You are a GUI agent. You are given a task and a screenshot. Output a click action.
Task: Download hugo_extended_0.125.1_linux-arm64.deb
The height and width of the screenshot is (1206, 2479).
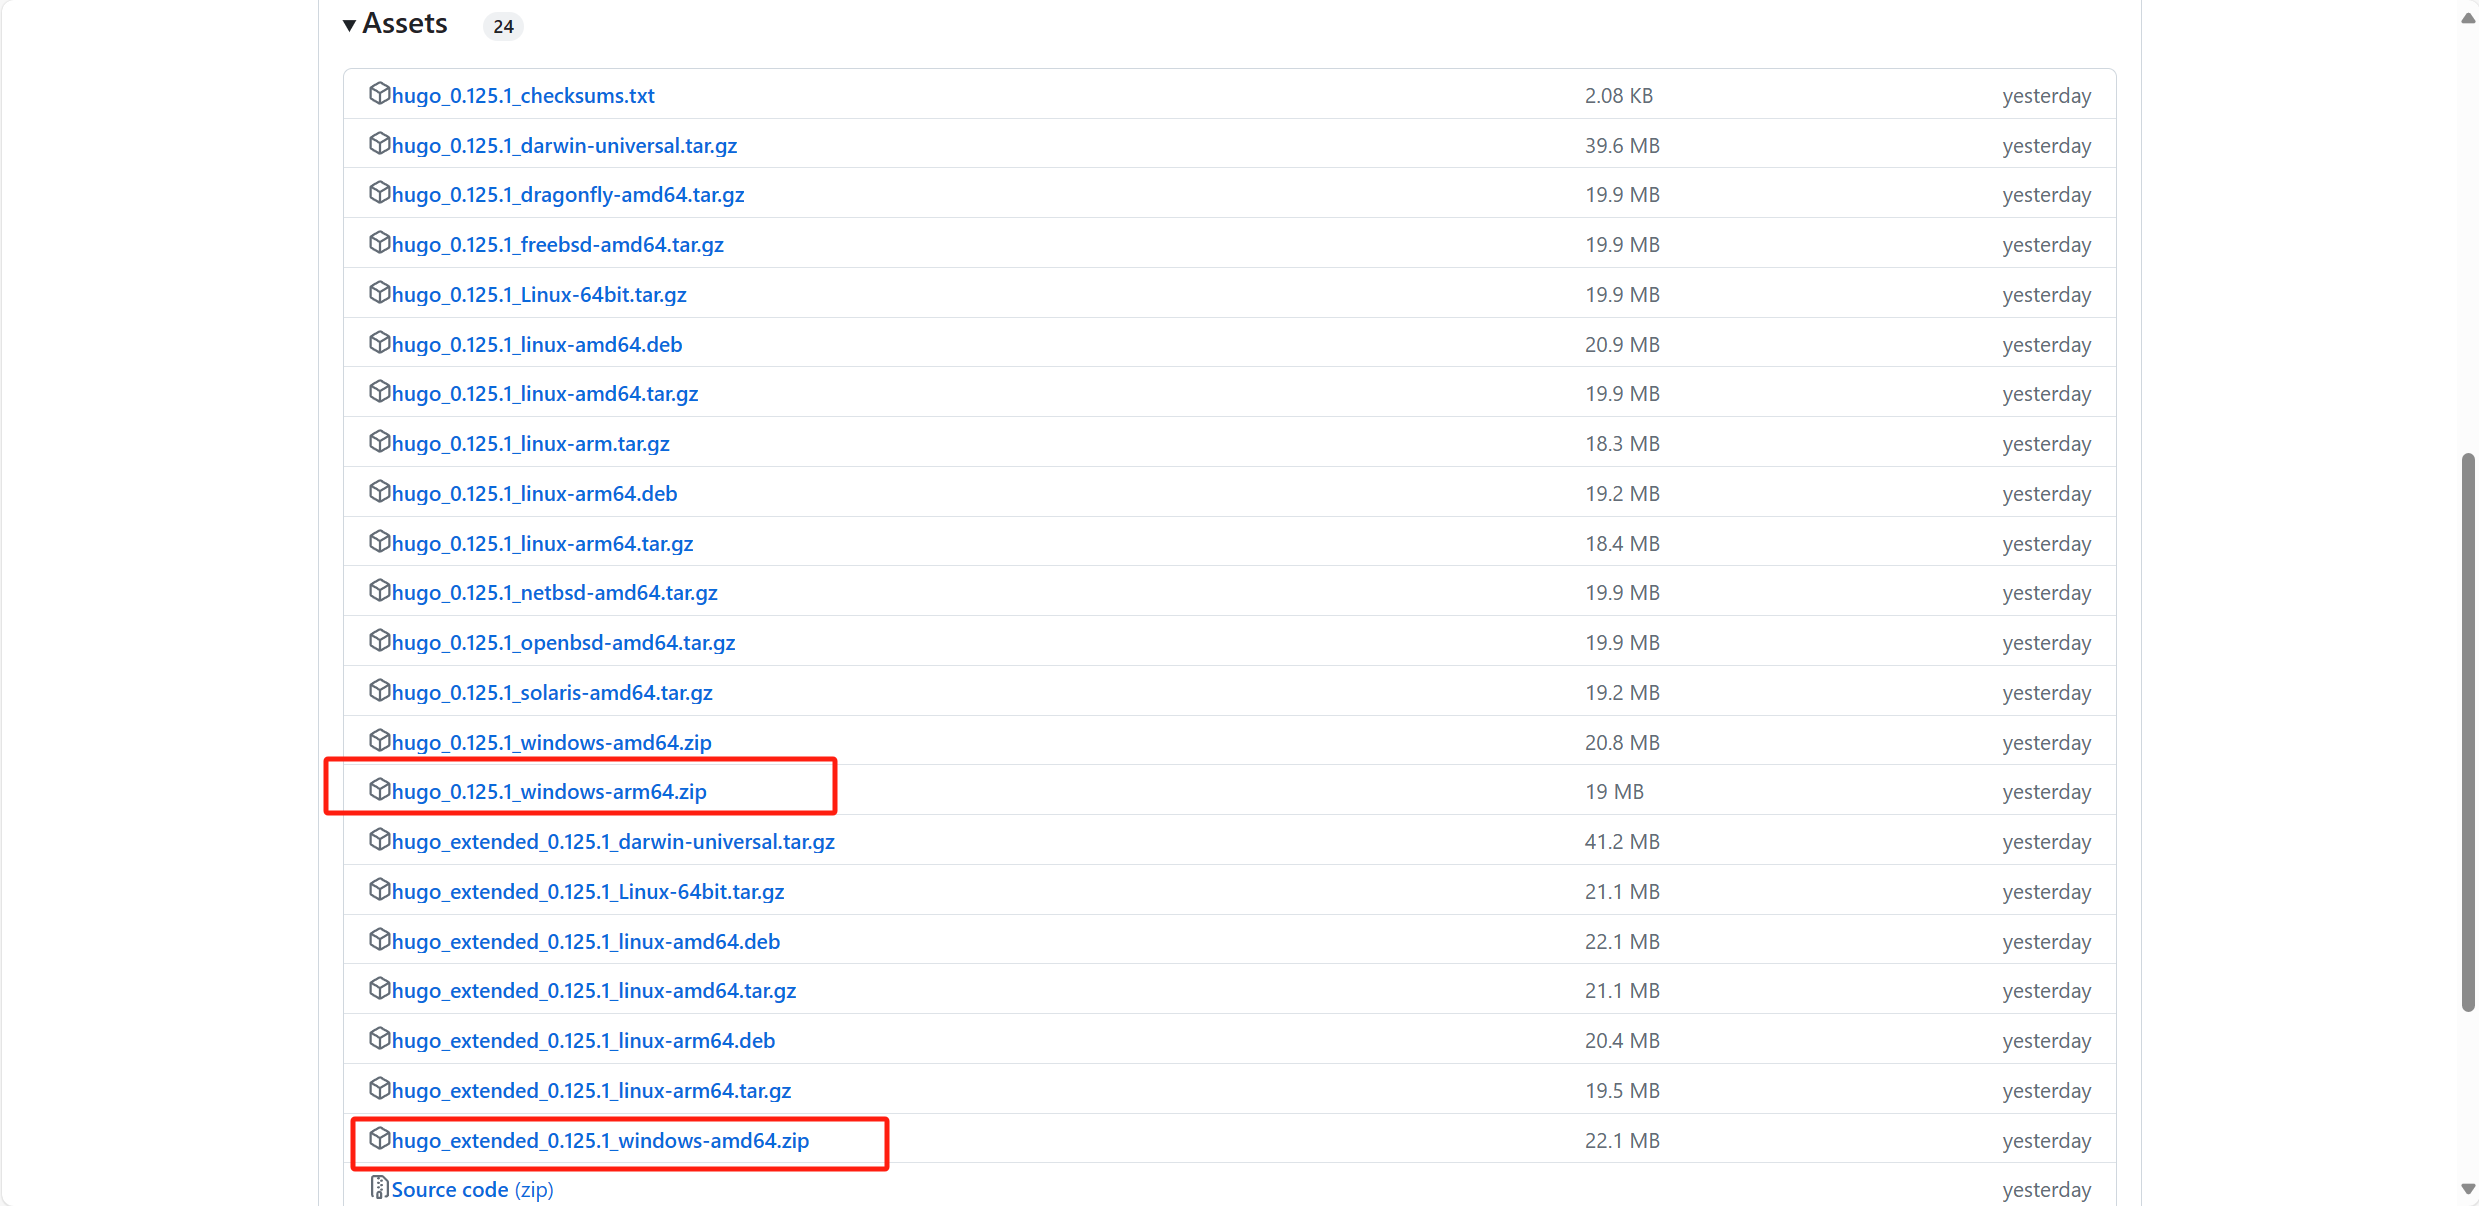click(583, 1041)
